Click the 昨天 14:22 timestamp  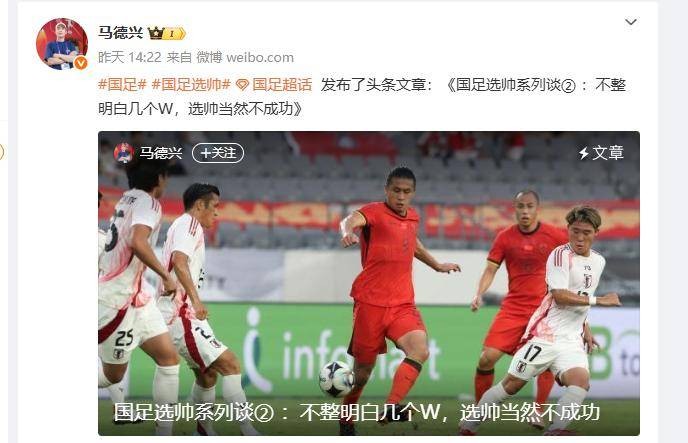(x=130, y=57)
